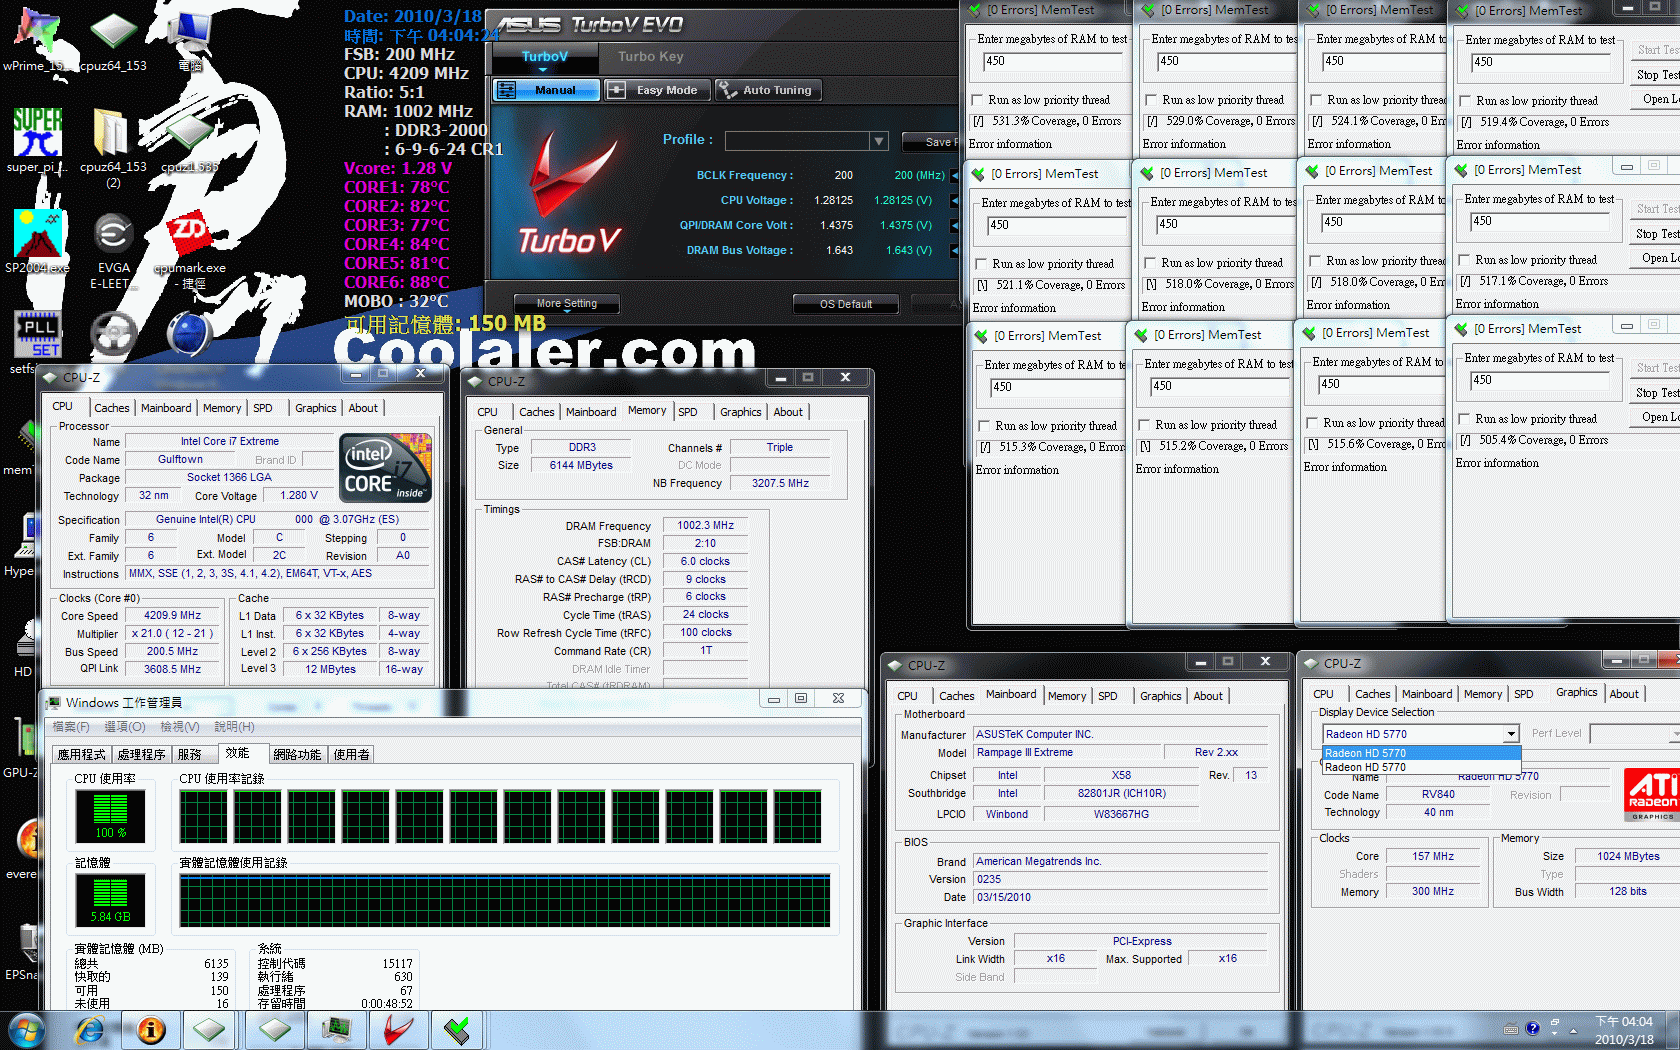The height and width of the screenshot is (1050, 1680).
Task: Open the Display Device Selection dropdown in CPU-Z
Action: [1511, 734]
